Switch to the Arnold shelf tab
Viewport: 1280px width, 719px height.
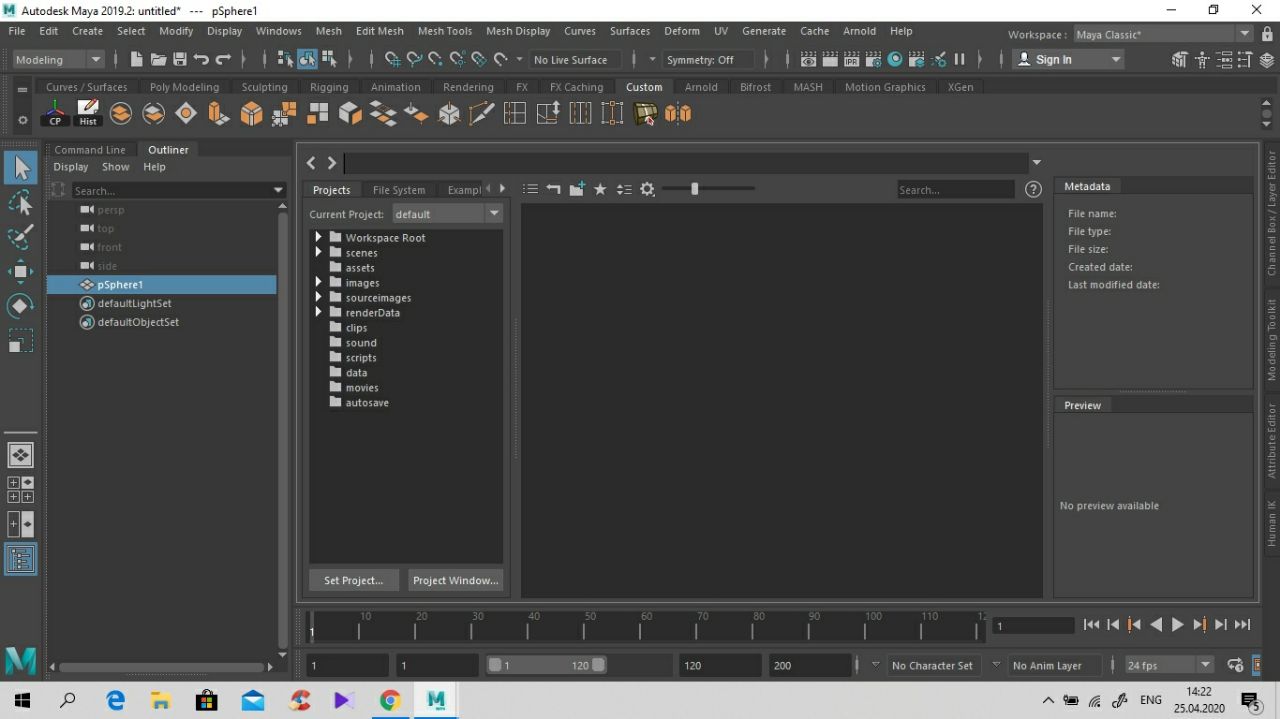701,87
